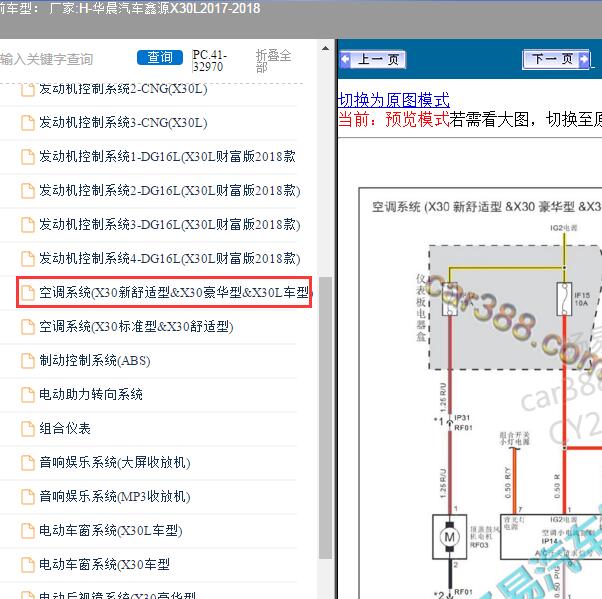Viewport: 602px width, 599px height.
Task: Click document icon beside 组合仪表
Action: (28, 429)
